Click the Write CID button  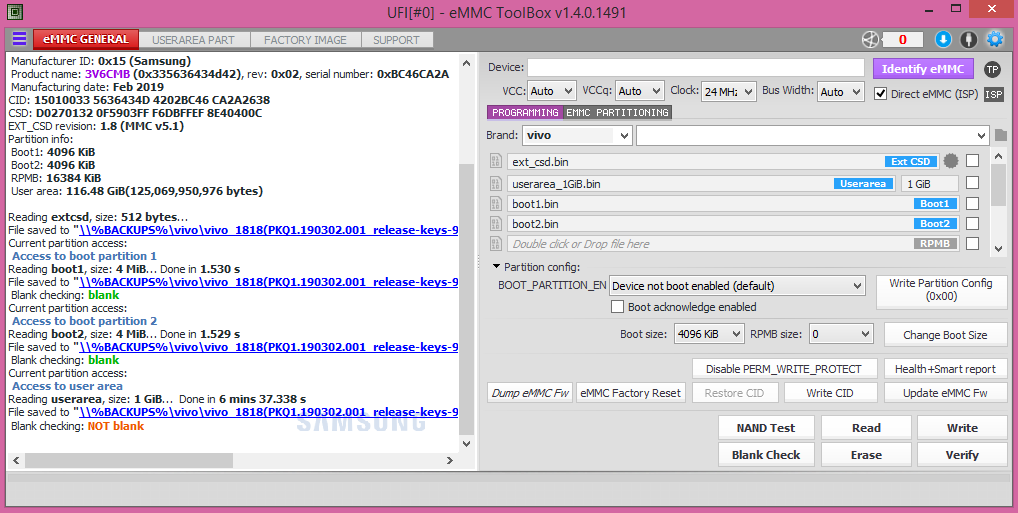click(830, 393)
